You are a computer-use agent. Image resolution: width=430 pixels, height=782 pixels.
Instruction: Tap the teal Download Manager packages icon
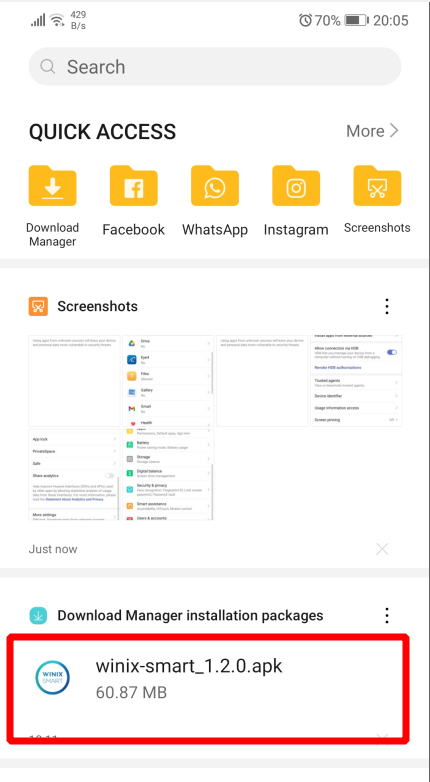click(38, 615)
